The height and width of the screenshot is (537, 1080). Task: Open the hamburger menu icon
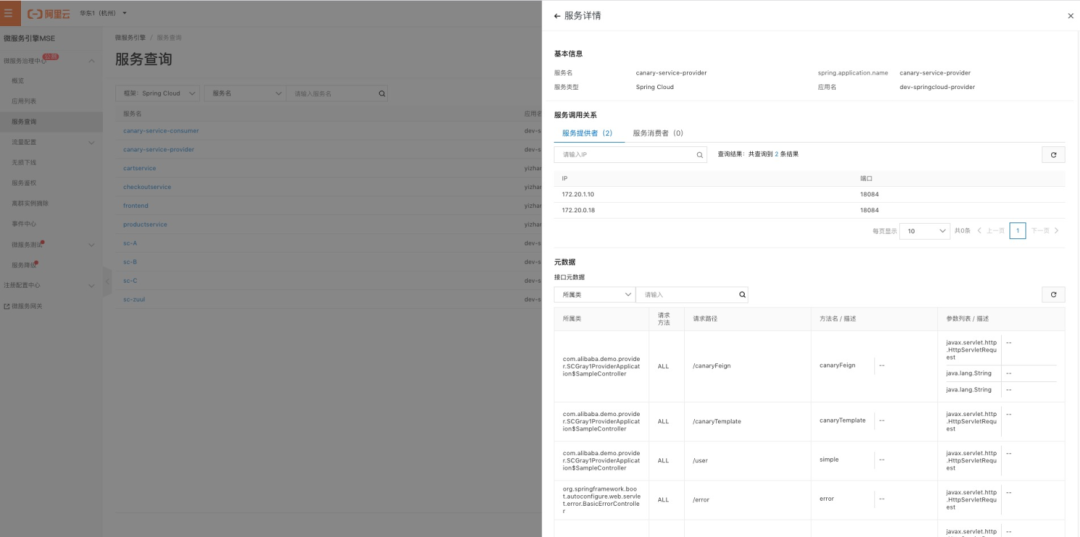(x=8, y=12)
